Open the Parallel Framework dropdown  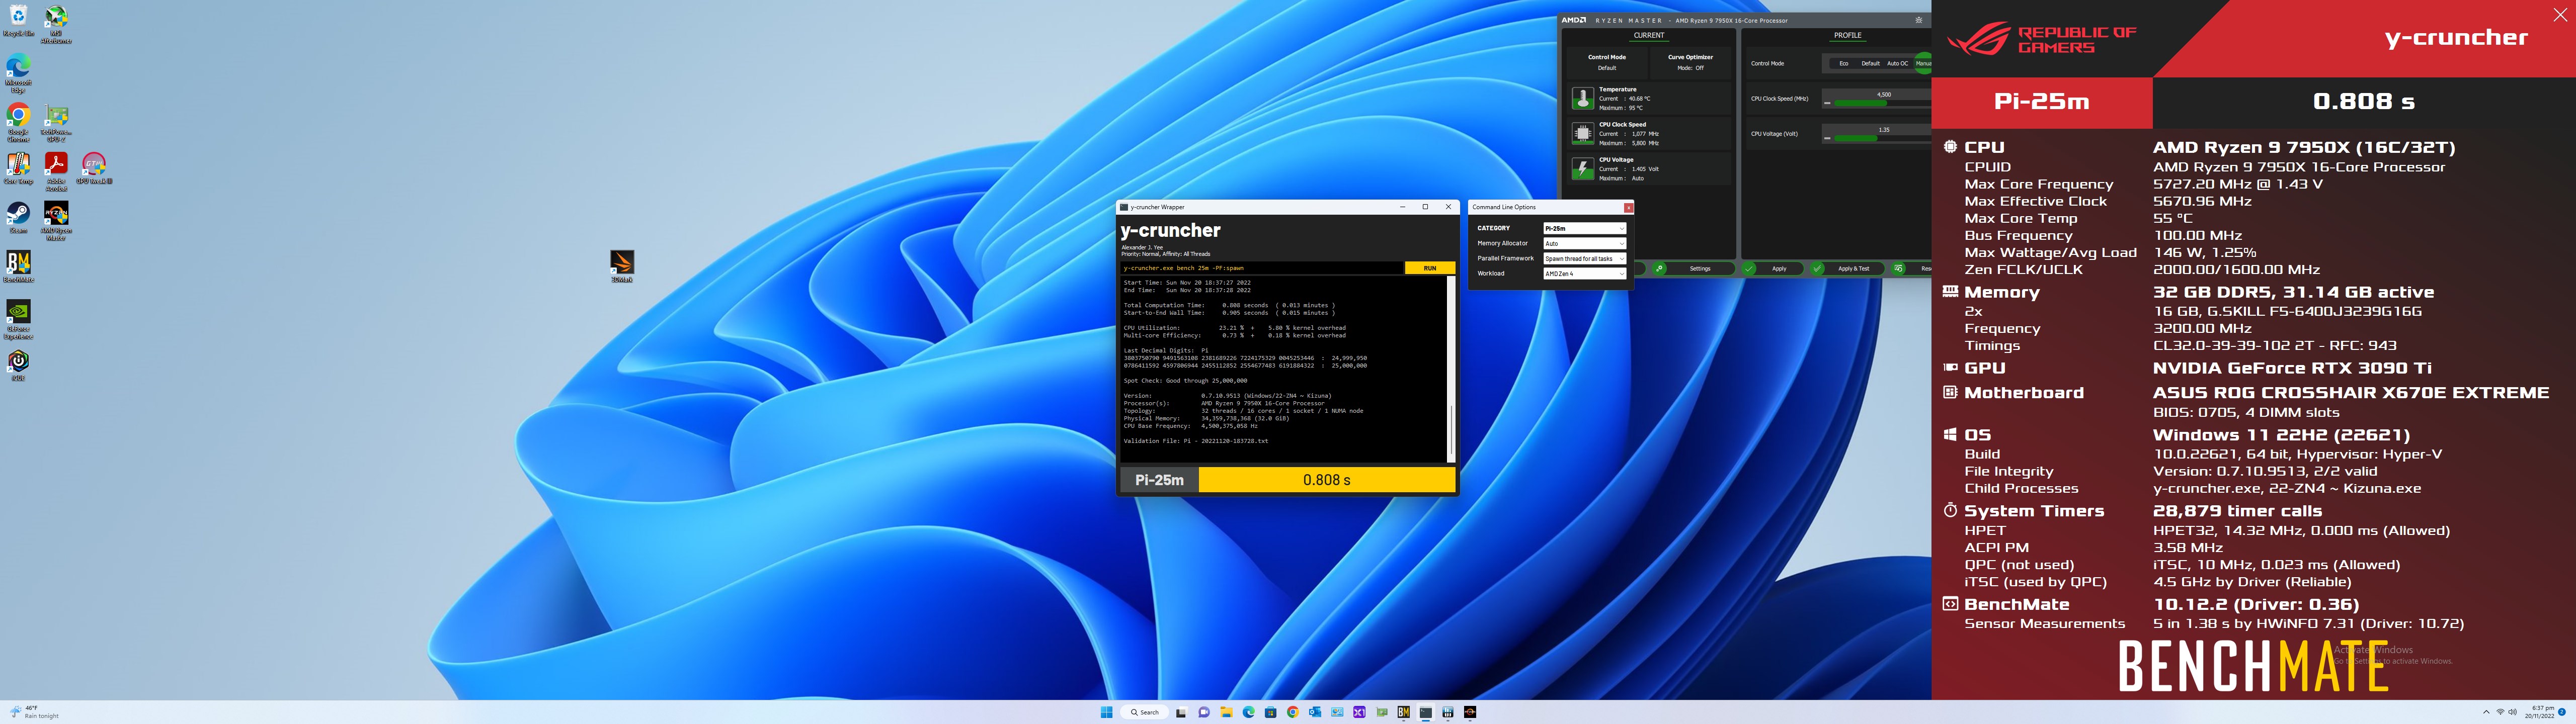click(1584, 258)
